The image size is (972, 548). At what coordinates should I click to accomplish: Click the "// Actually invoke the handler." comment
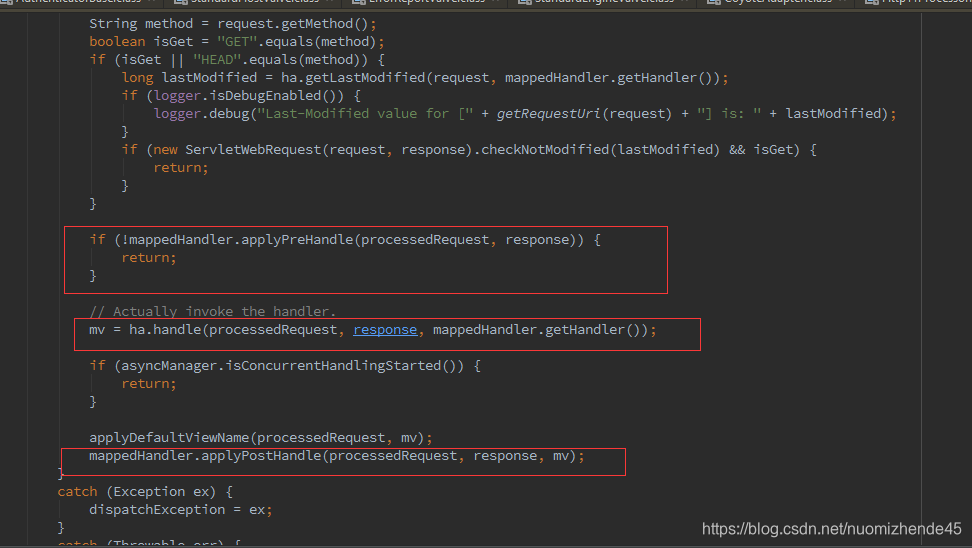pos(213,311)
